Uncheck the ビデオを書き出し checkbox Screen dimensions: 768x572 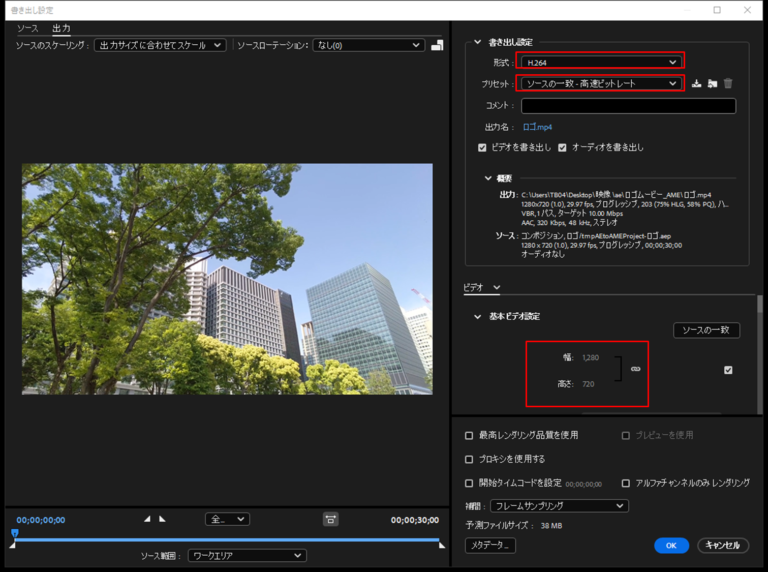[x=482, y=147]
